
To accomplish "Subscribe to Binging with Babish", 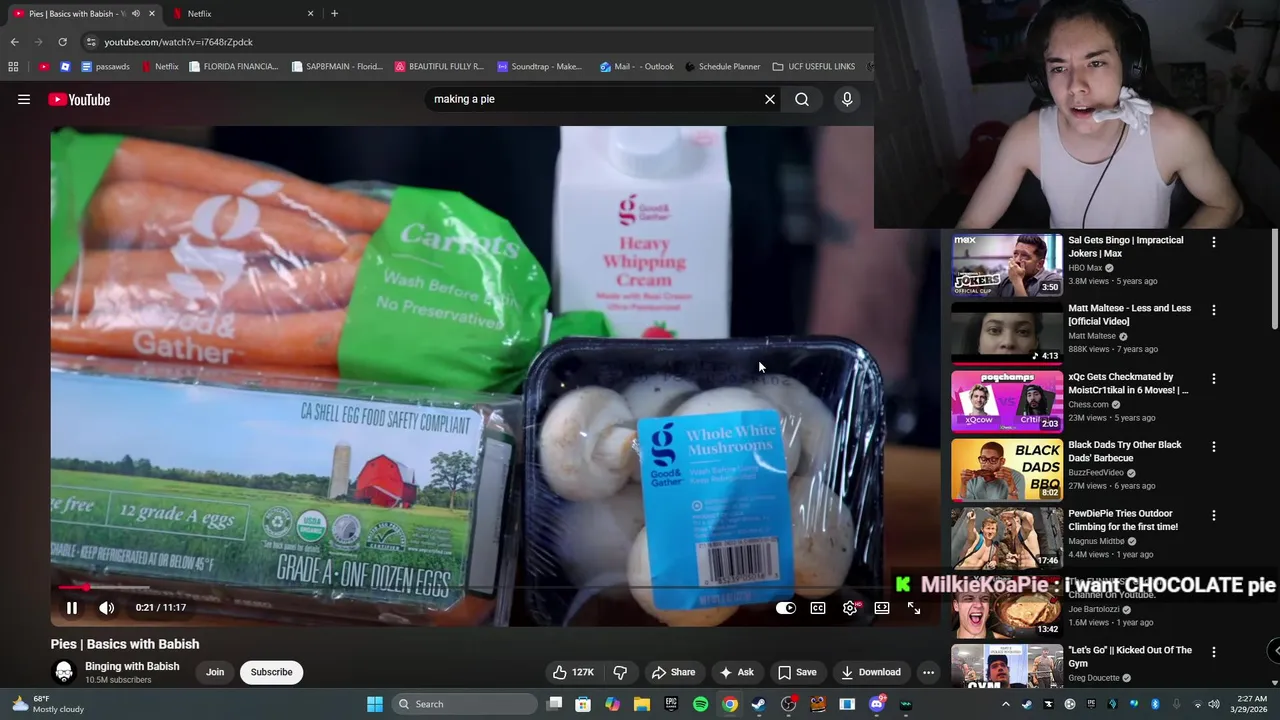I will [x=271, y=672].
